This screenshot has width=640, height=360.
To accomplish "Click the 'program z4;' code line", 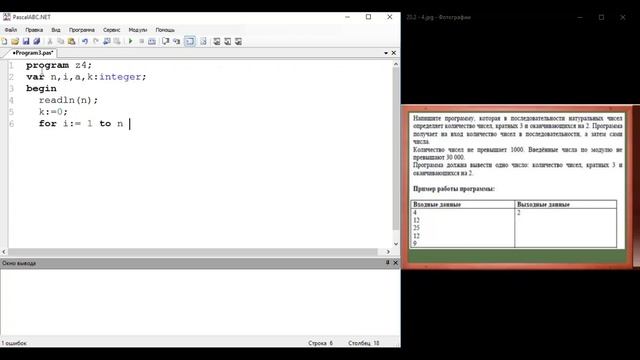I will pos(59,65).
